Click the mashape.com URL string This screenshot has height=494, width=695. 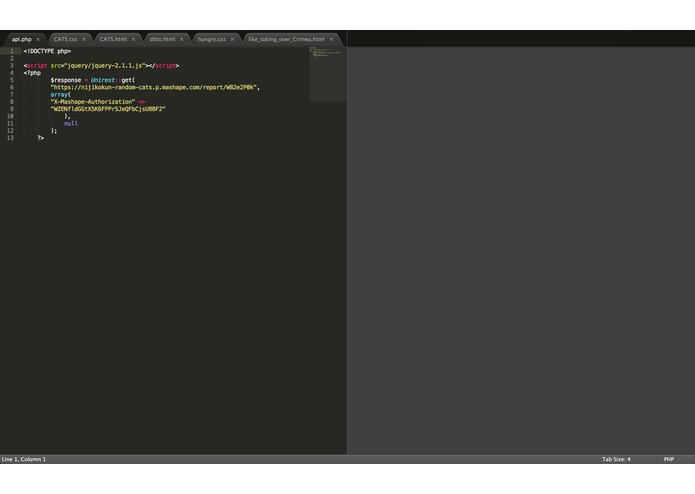click(x=154, y=88)
